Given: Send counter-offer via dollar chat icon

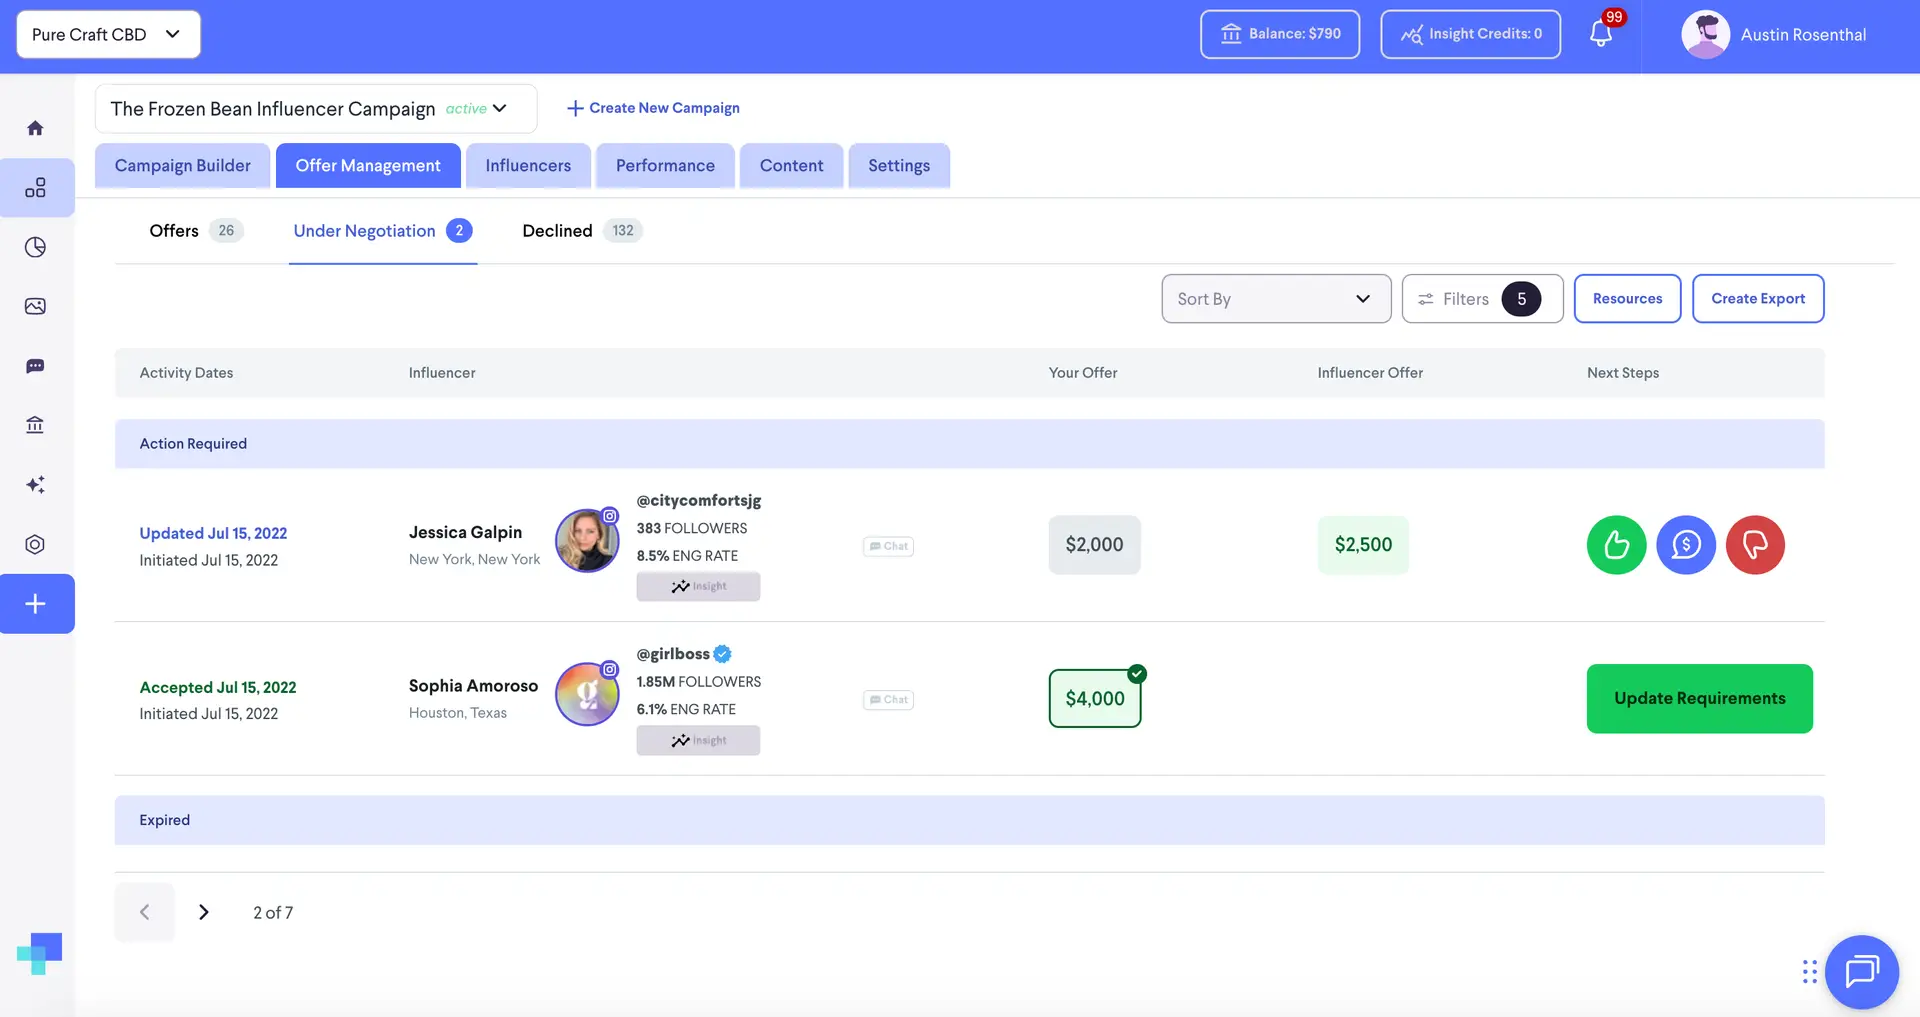Looking at the screenshot, I should tap(1685, 544).
